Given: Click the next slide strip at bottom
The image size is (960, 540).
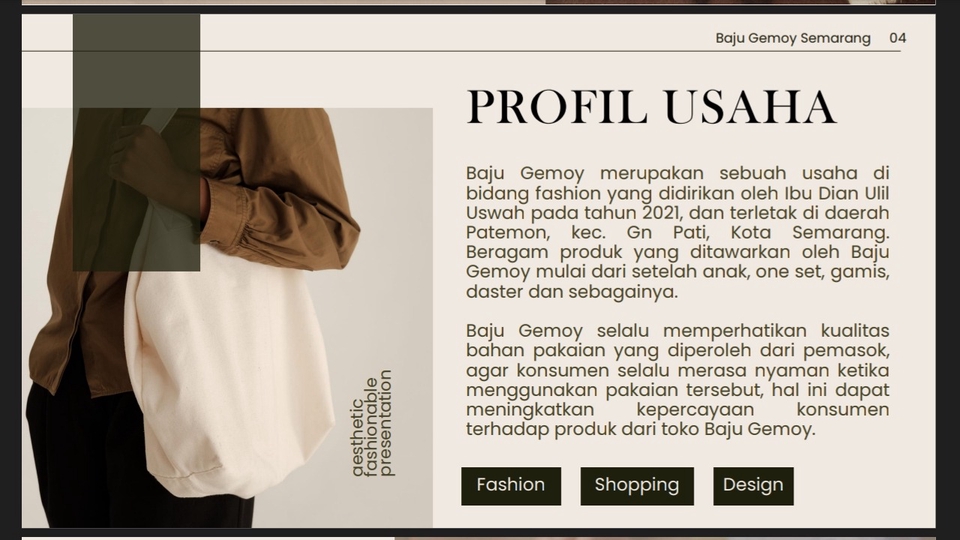Looking at the screenshot, I should click(x=479, y=538).
